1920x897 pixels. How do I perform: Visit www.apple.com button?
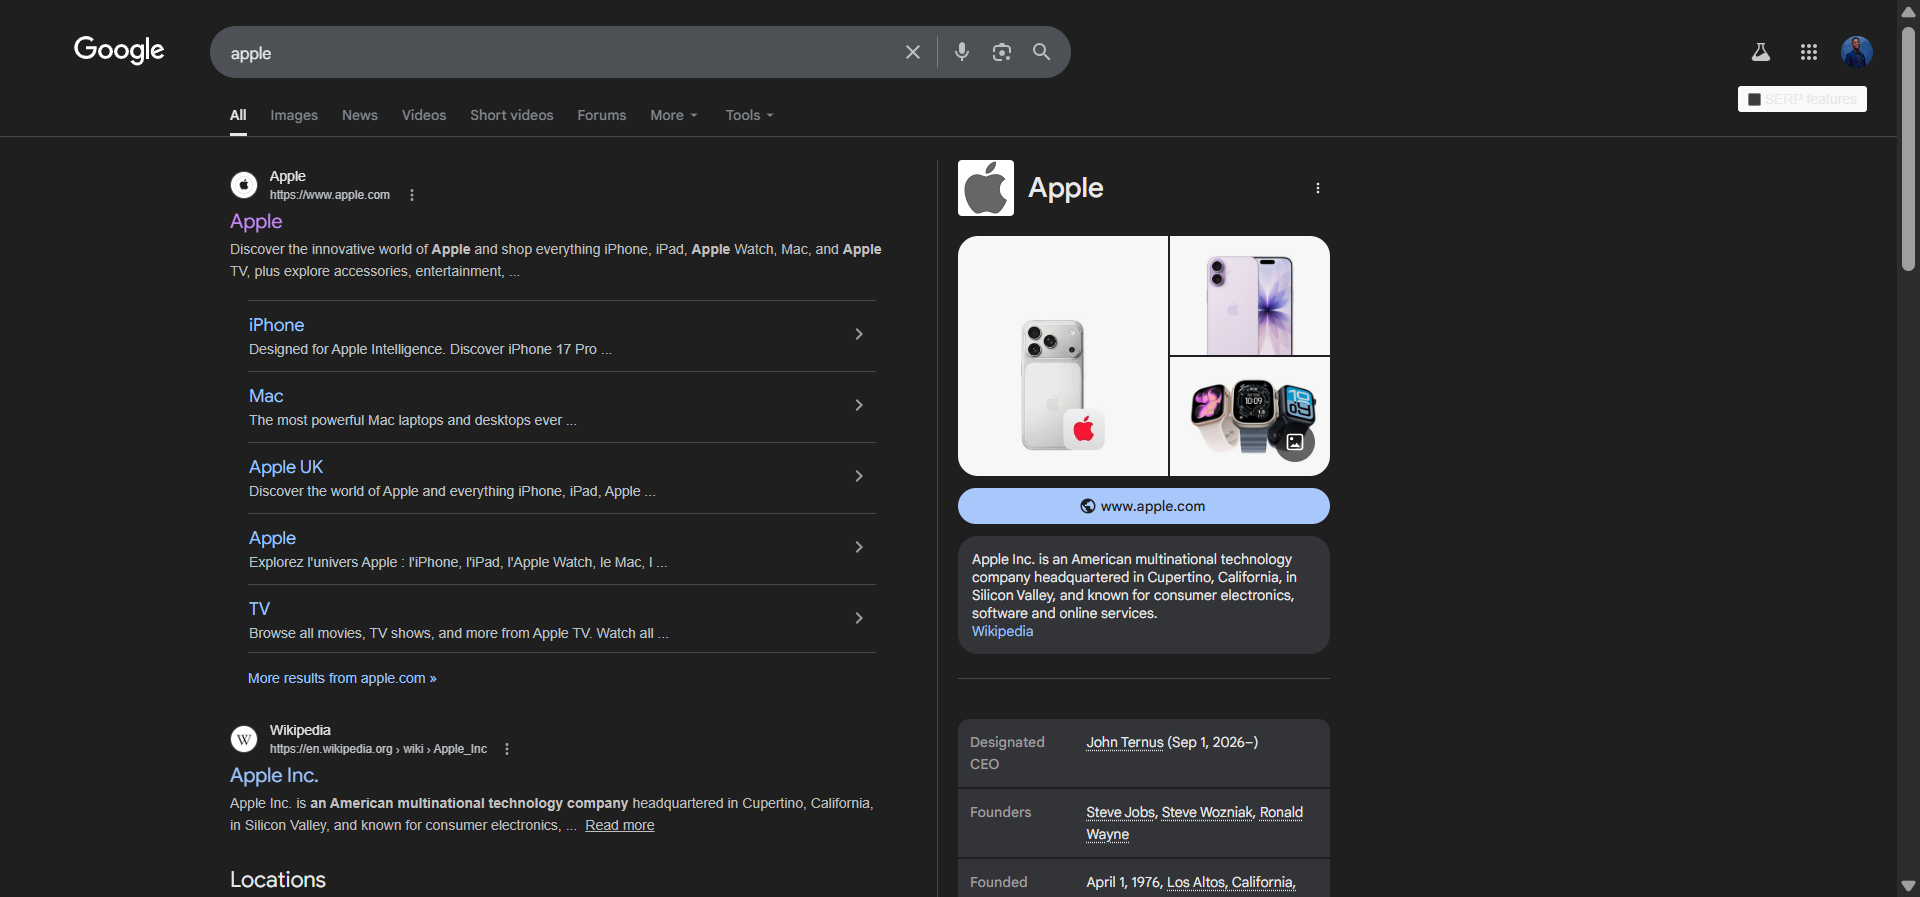click(1144, 506)
